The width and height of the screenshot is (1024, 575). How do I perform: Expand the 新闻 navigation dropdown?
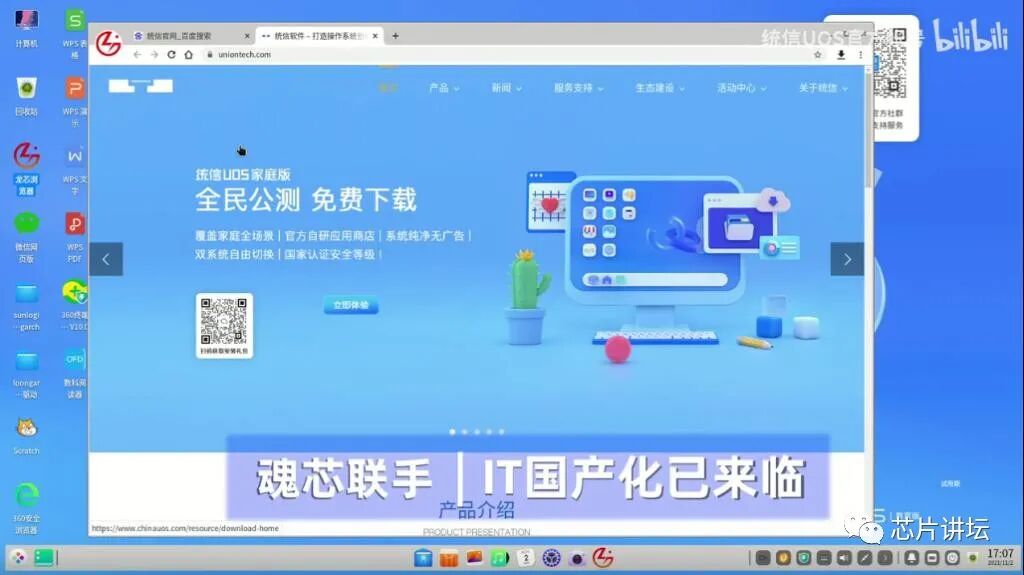point(507,88)
